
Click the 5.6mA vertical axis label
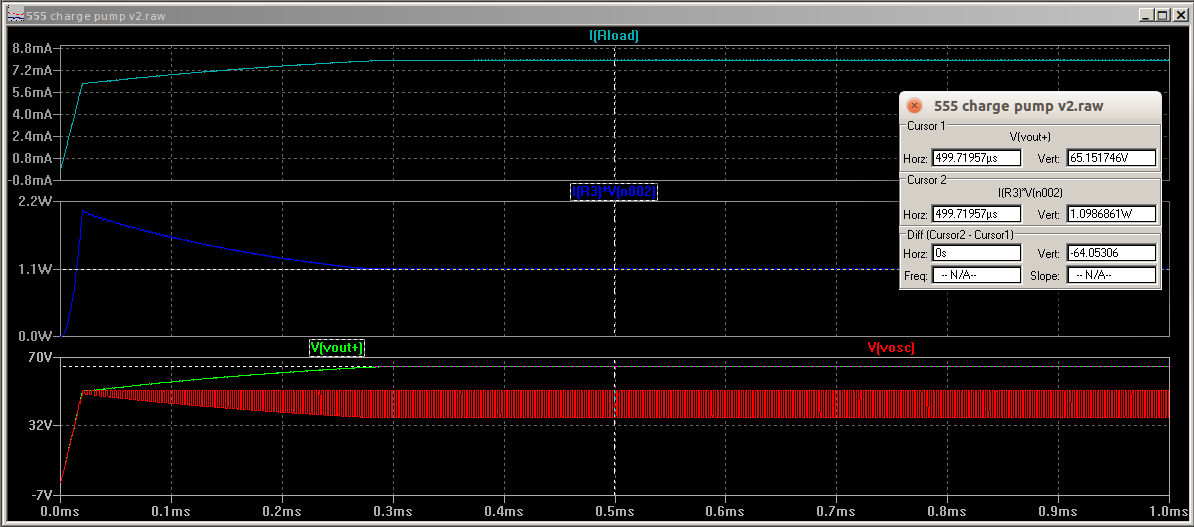(32, 92)
